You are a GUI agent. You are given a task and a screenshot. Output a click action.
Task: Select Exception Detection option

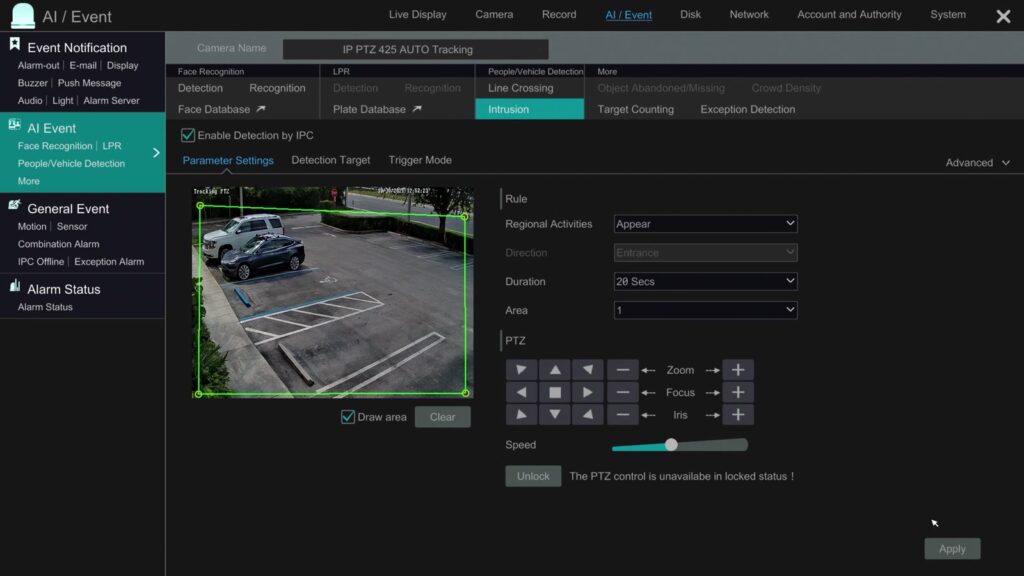coord(748,109)
